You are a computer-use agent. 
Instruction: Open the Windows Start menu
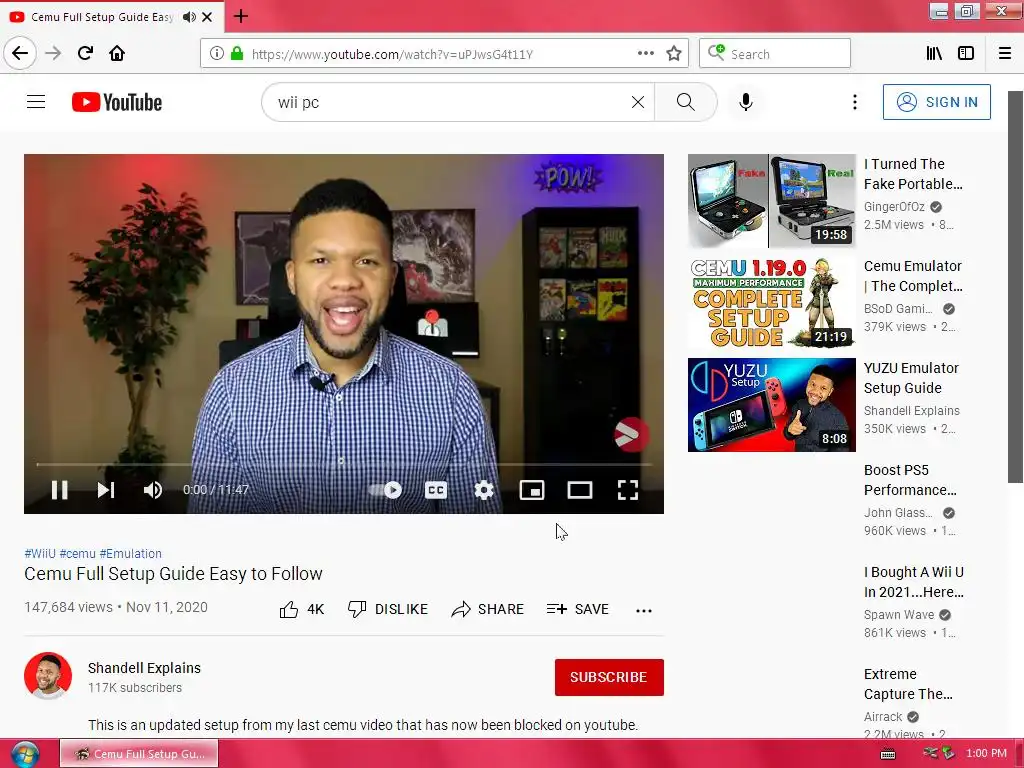click(25, 754)
